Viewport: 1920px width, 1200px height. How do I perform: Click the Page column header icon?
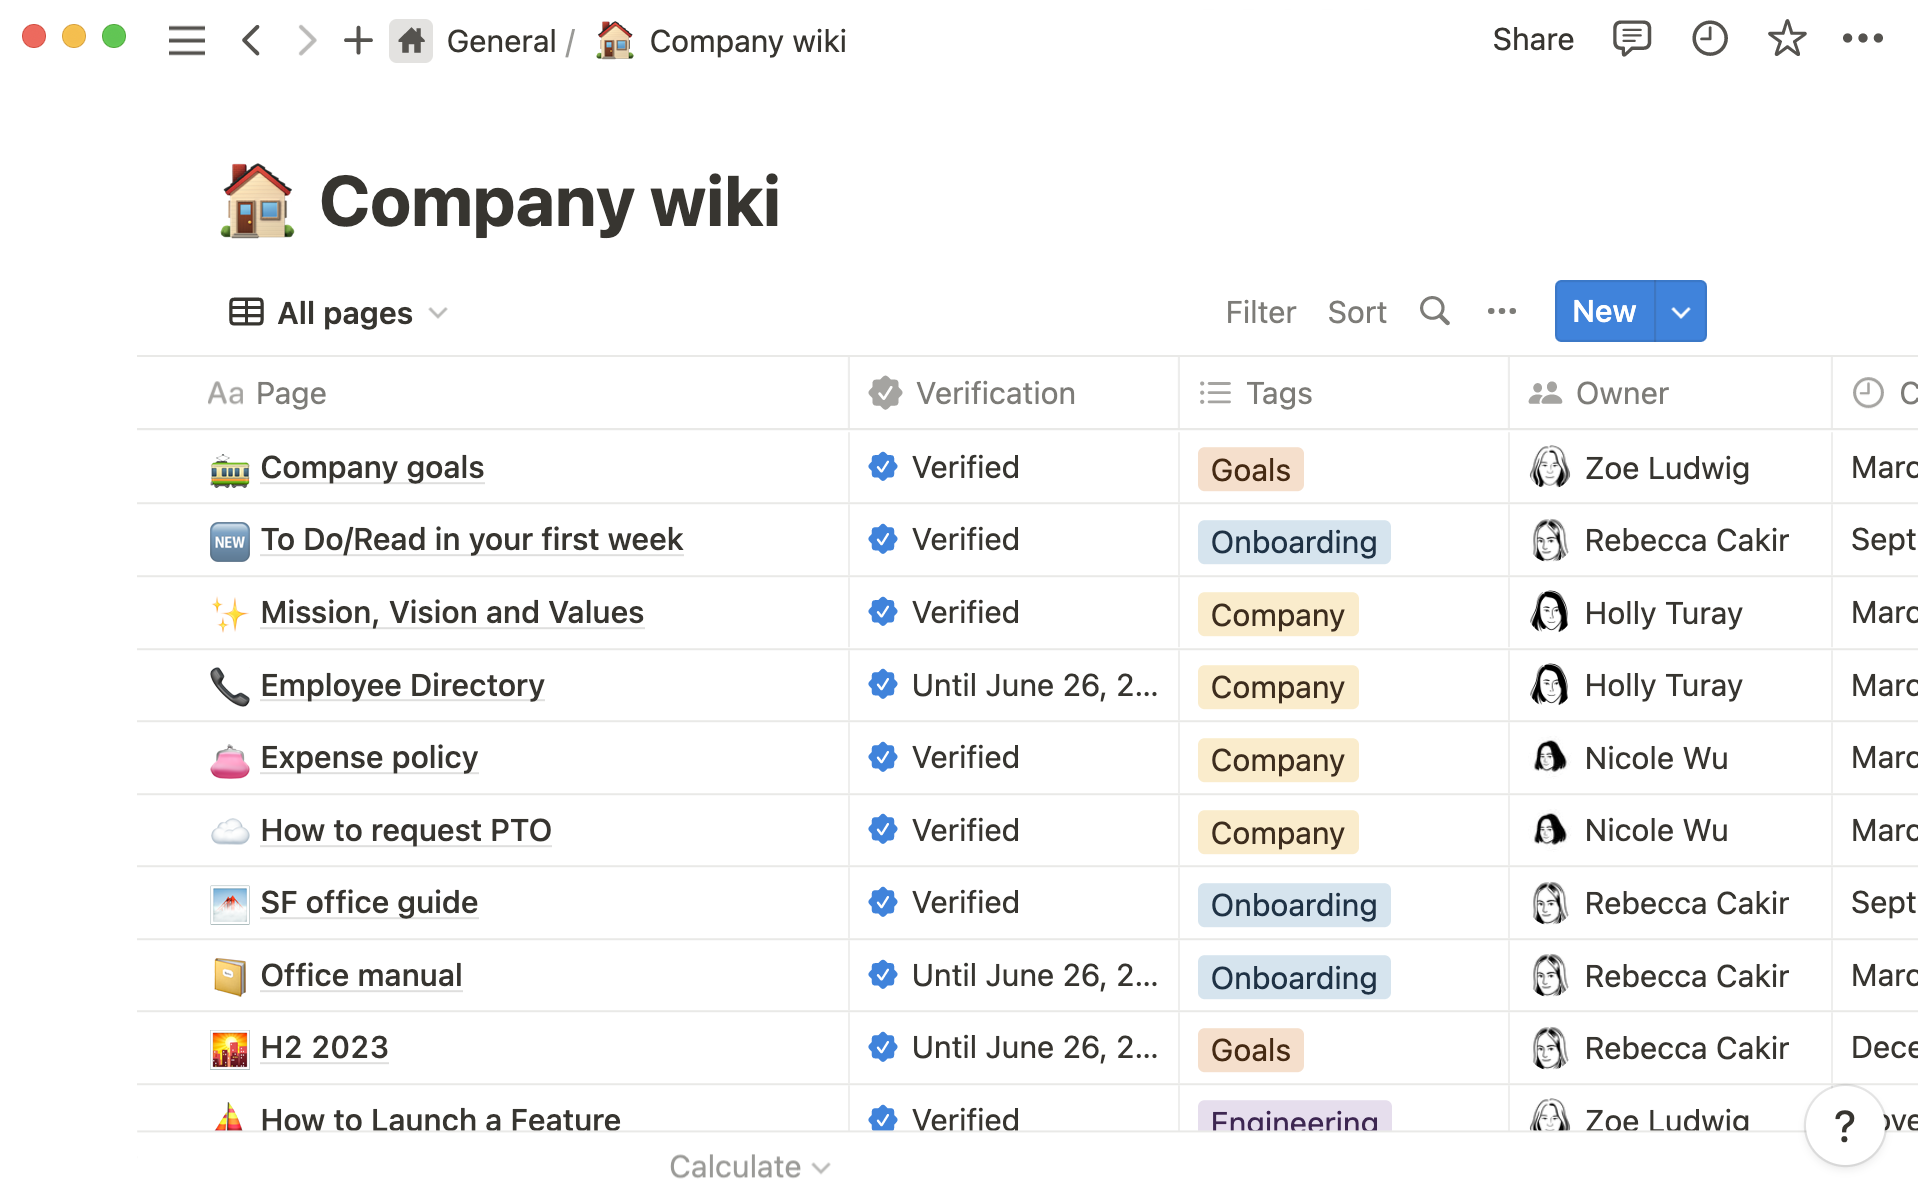(x=224, y=393)
